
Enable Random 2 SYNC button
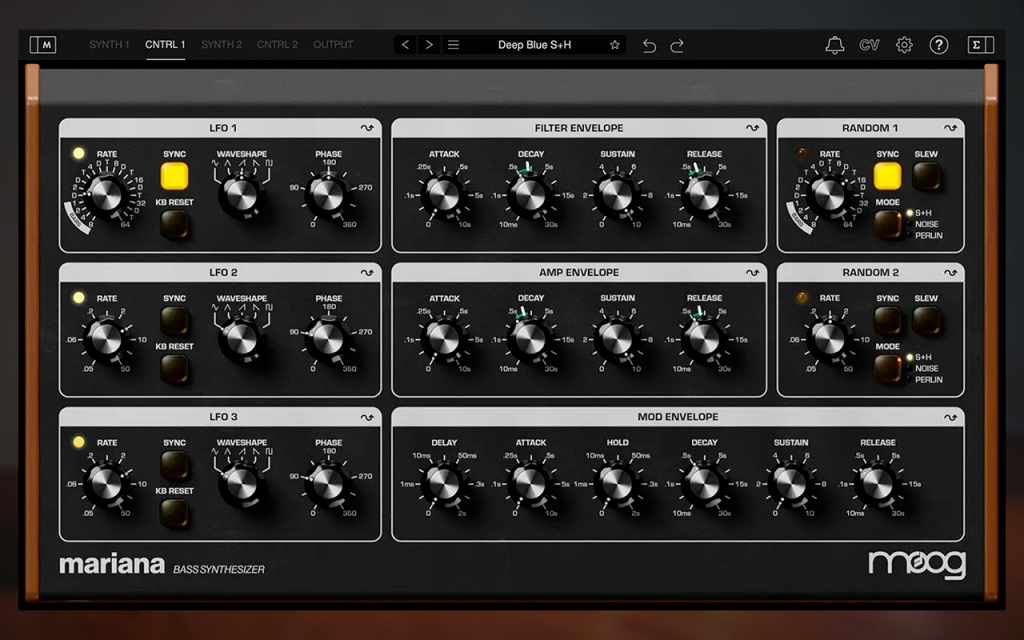888,321
